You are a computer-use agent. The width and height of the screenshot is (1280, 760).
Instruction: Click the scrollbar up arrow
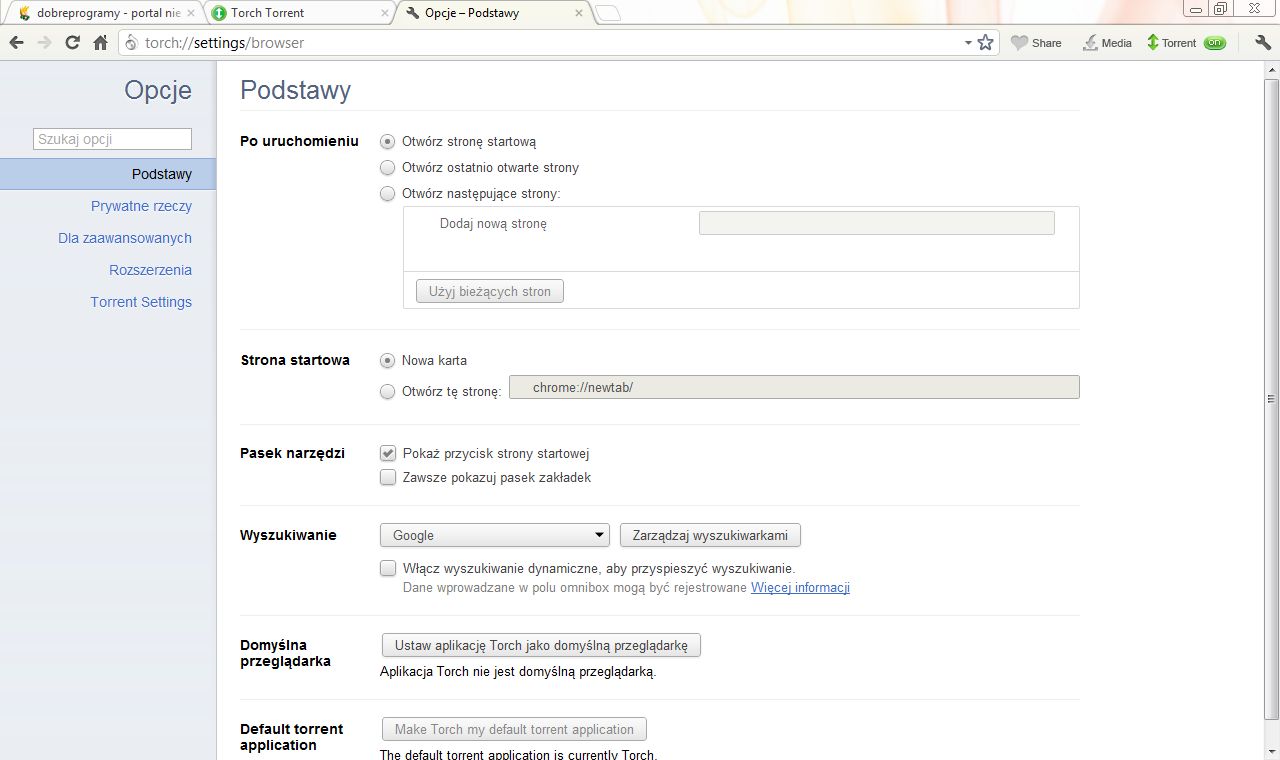(1272, 68)
